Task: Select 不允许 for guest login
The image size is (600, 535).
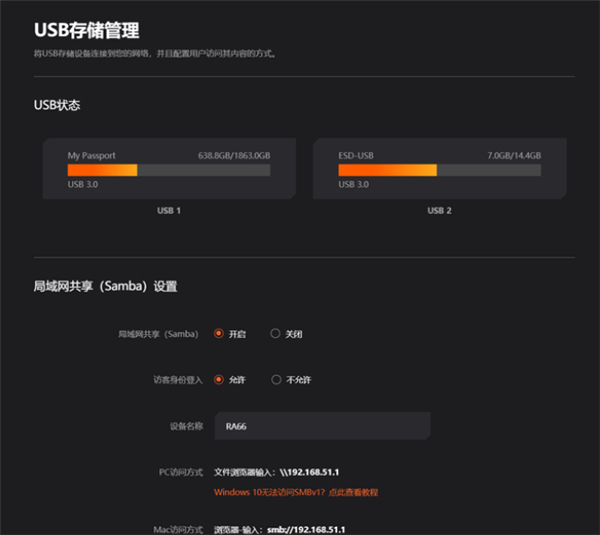Action: tap(276, 380)
